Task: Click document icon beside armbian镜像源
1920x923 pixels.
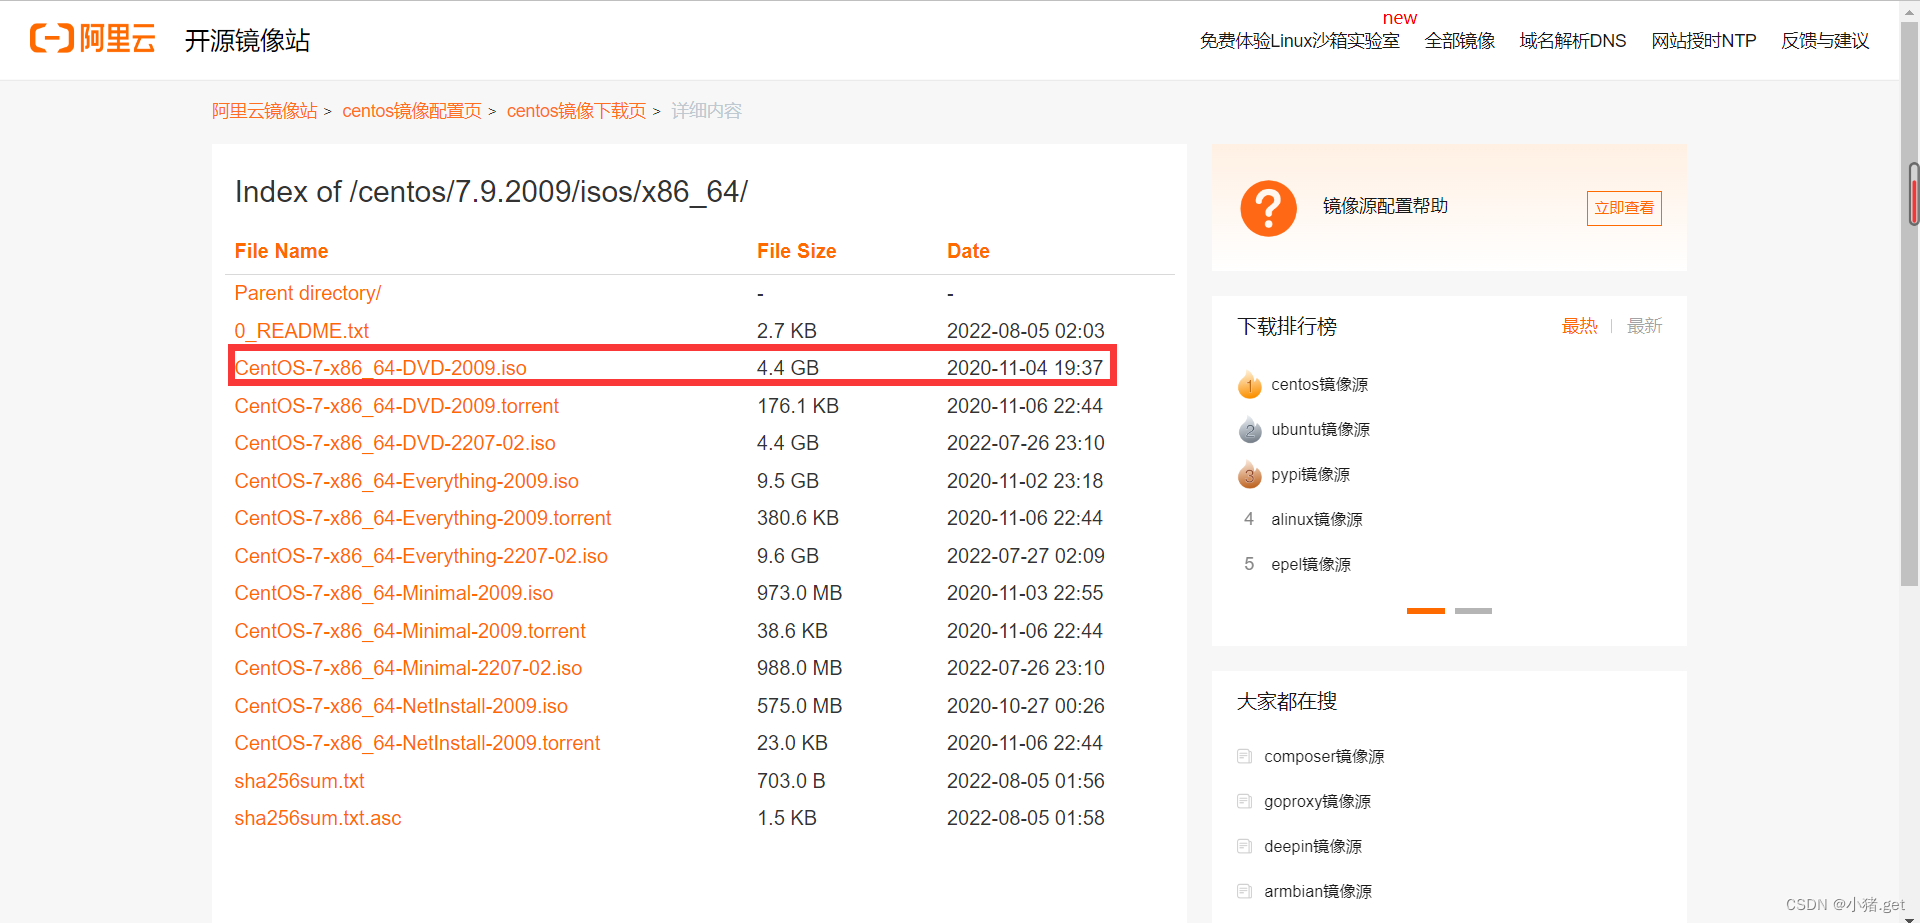Action: (1244, 891)
